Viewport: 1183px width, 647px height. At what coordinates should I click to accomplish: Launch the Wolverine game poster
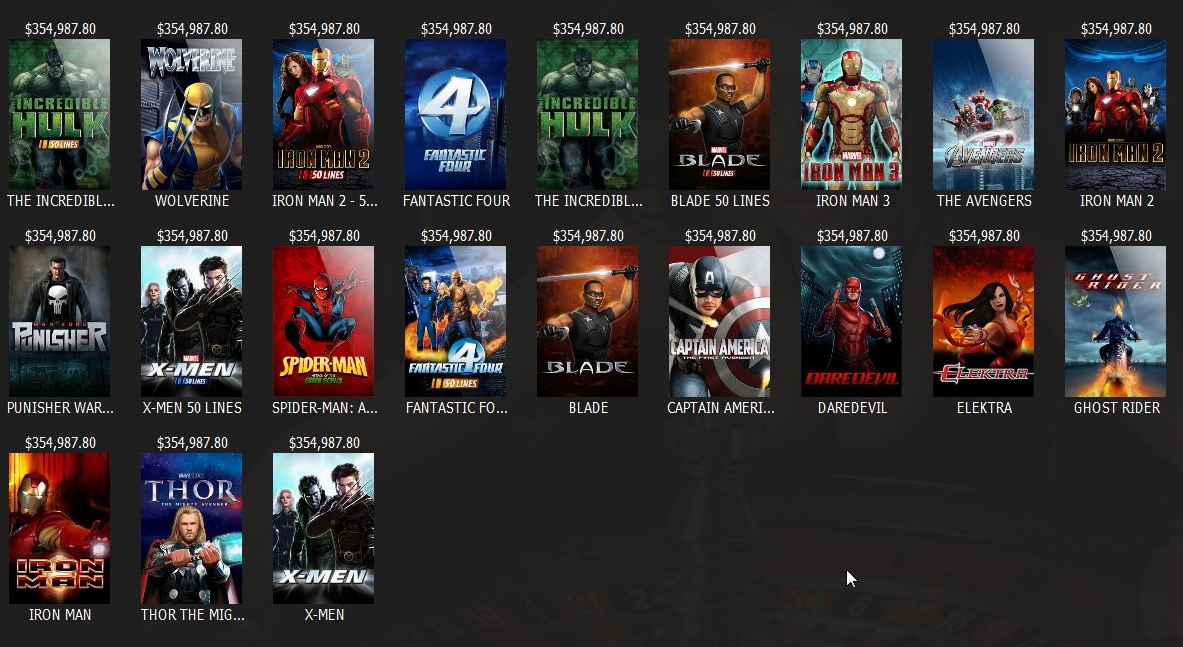[192, 115]
